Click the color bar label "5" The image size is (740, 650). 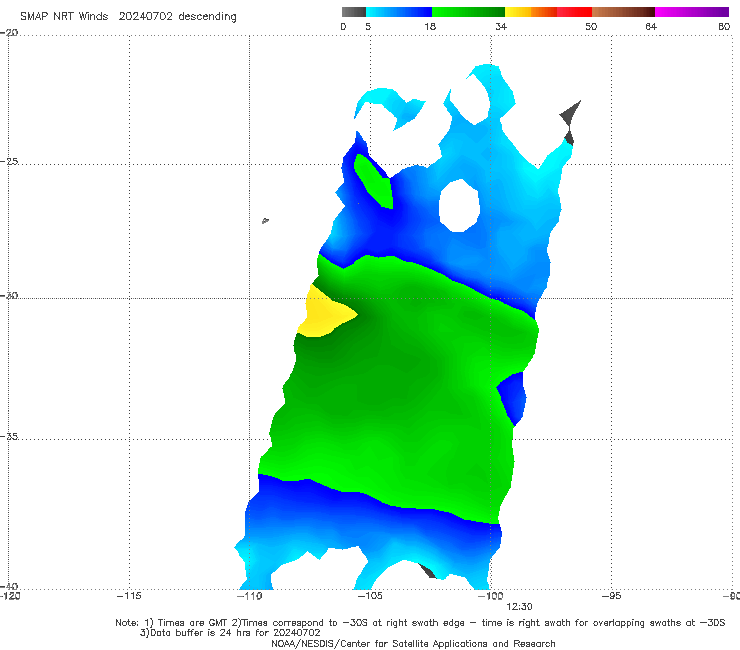pos(368,26)
